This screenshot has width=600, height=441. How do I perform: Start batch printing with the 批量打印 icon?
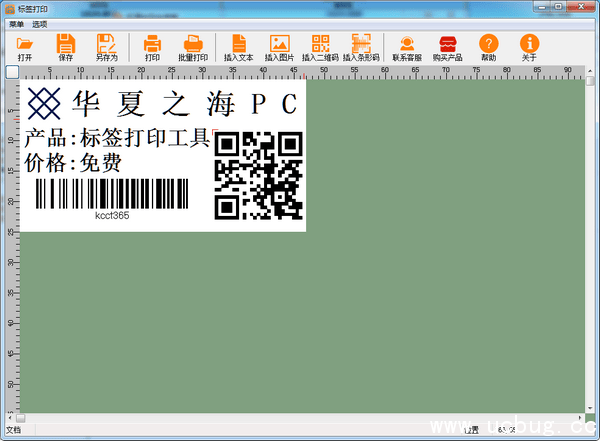(x=193, y=47)
